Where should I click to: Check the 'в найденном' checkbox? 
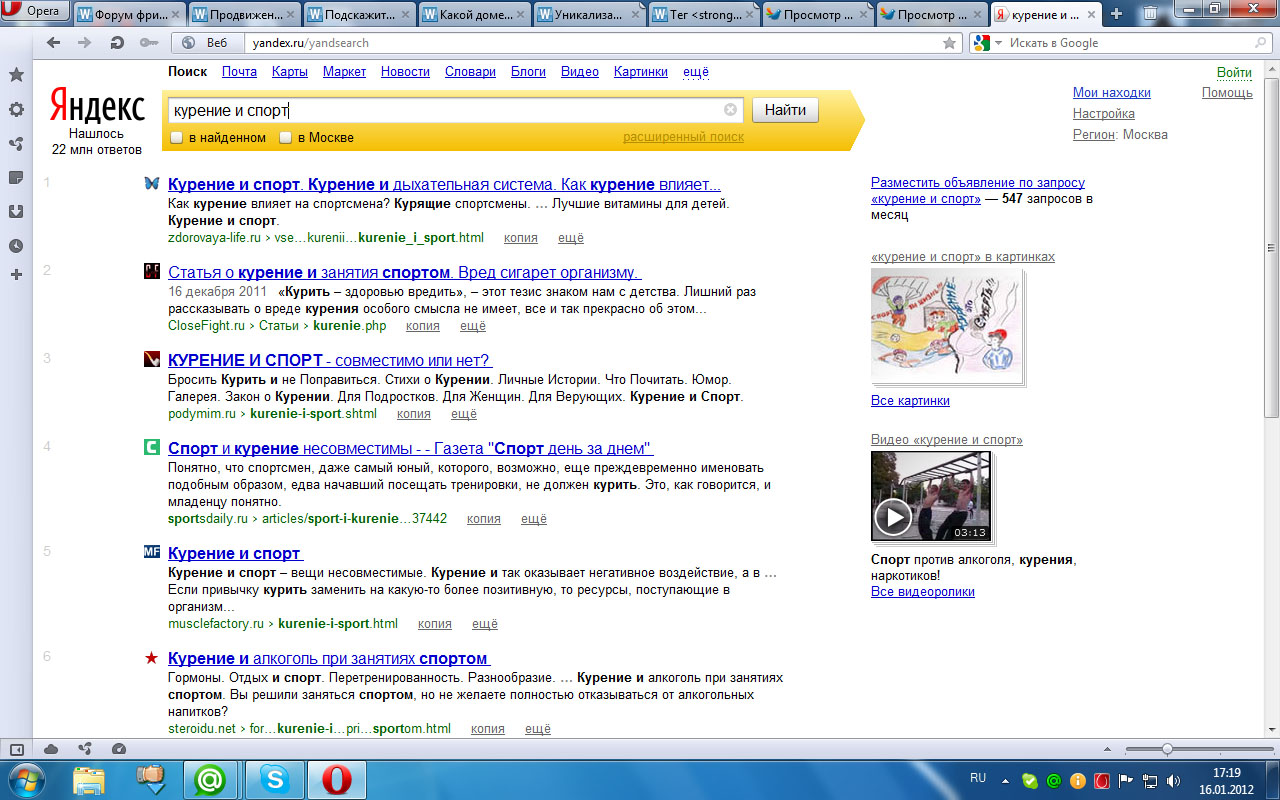point(176,137)
